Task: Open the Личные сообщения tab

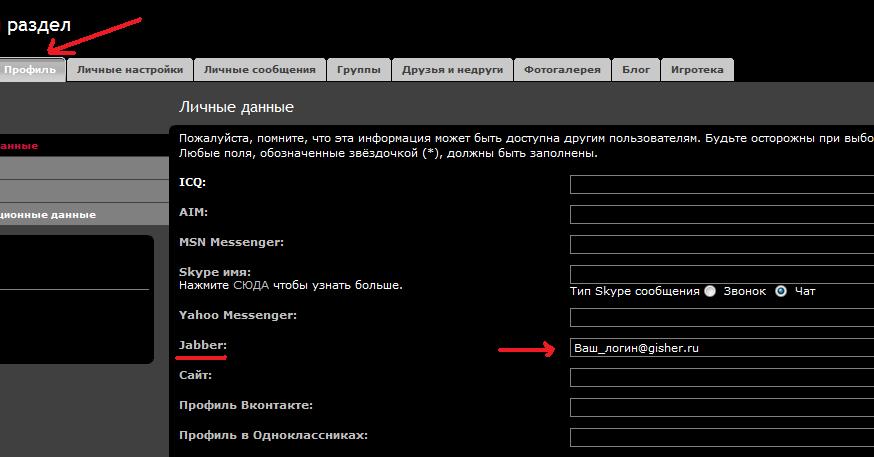Action: (259, 70)
